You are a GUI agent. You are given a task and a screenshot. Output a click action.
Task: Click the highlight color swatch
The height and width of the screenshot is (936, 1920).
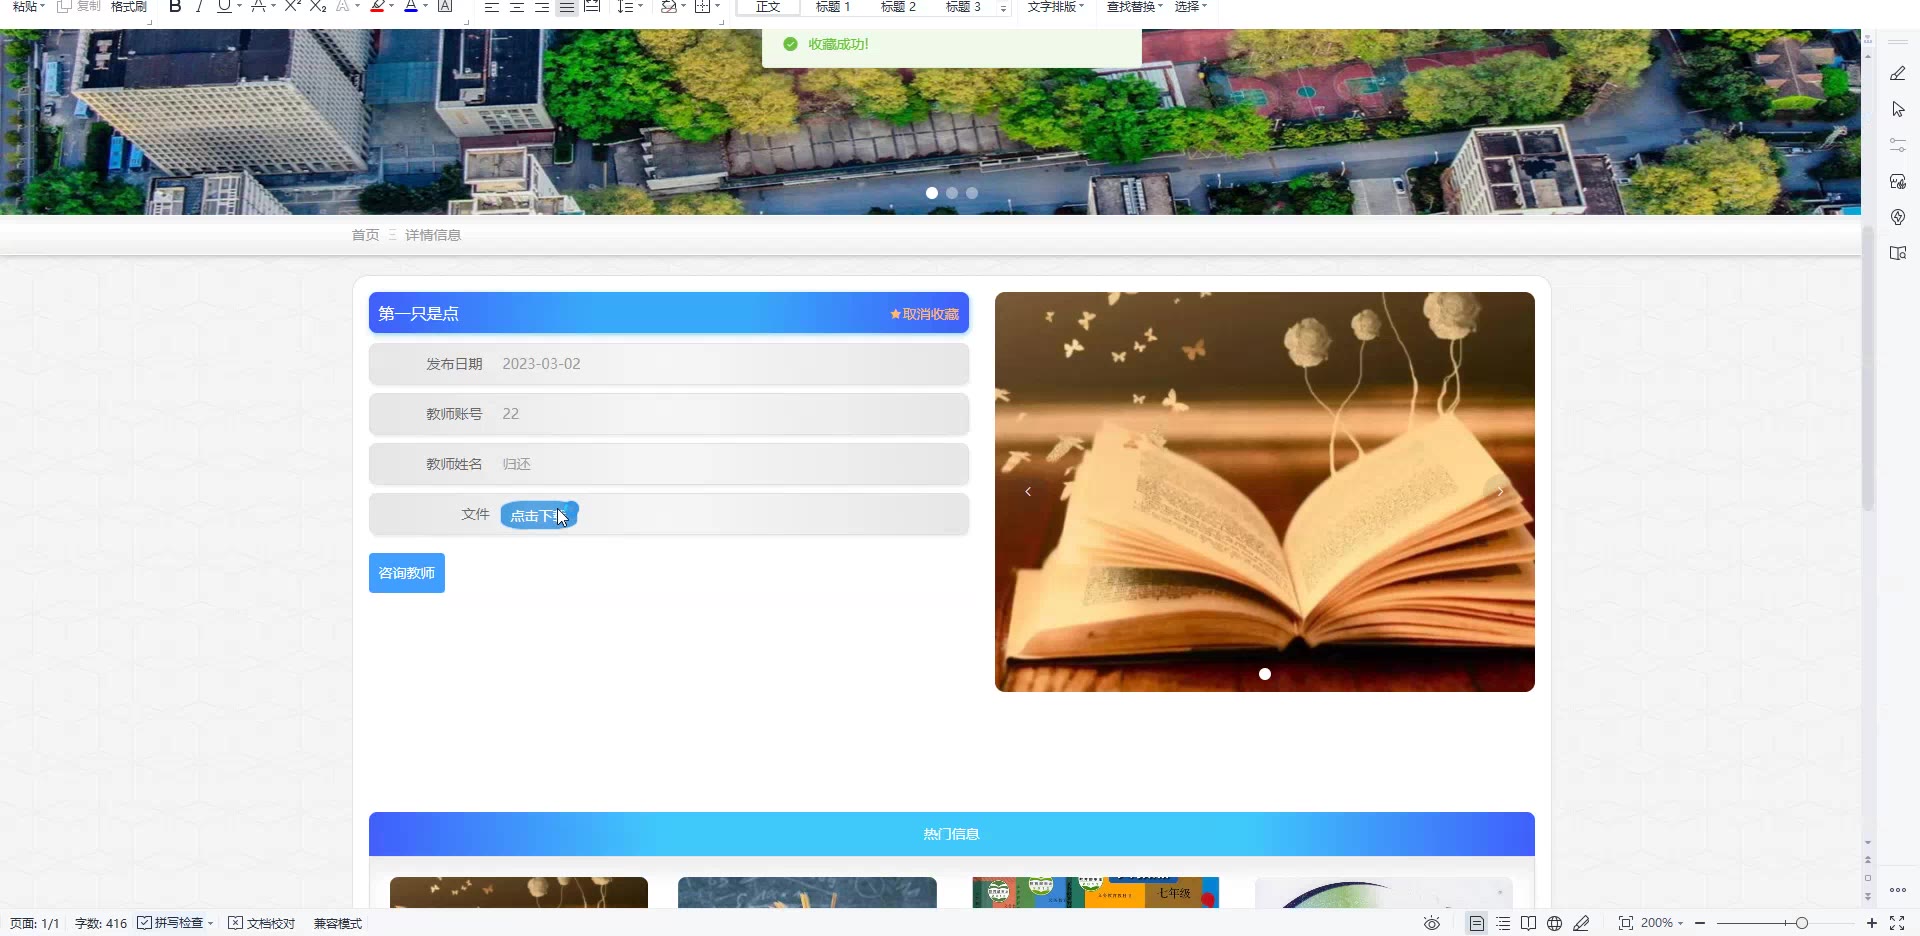coord(377,6)
